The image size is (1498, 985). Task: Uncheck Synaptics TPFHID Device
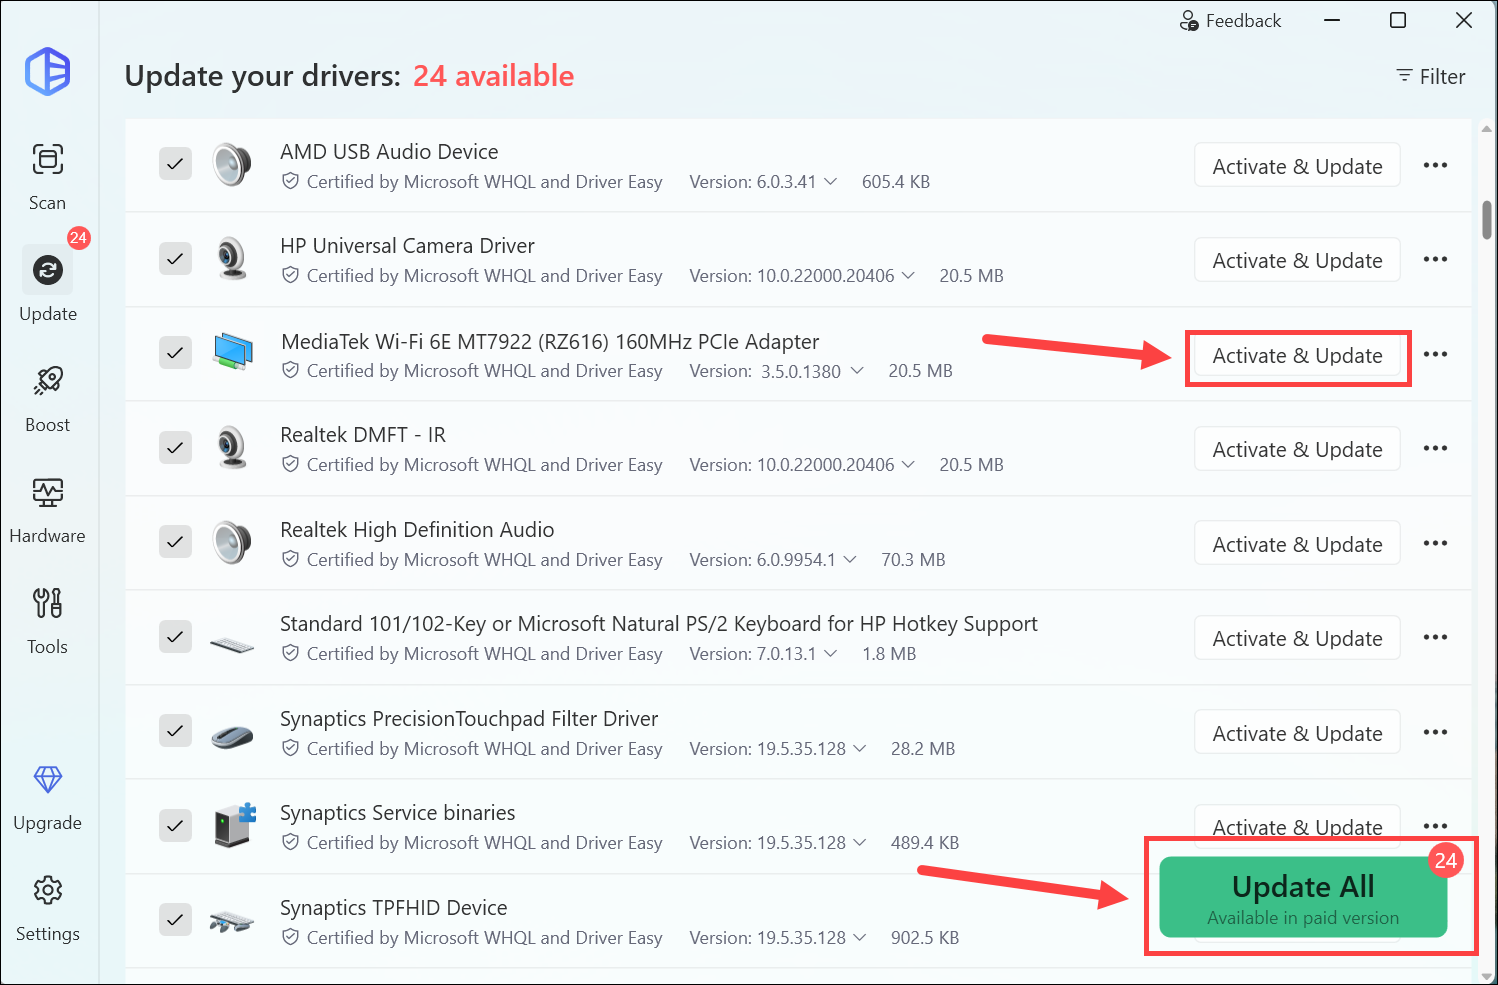(x=175, y=919)
